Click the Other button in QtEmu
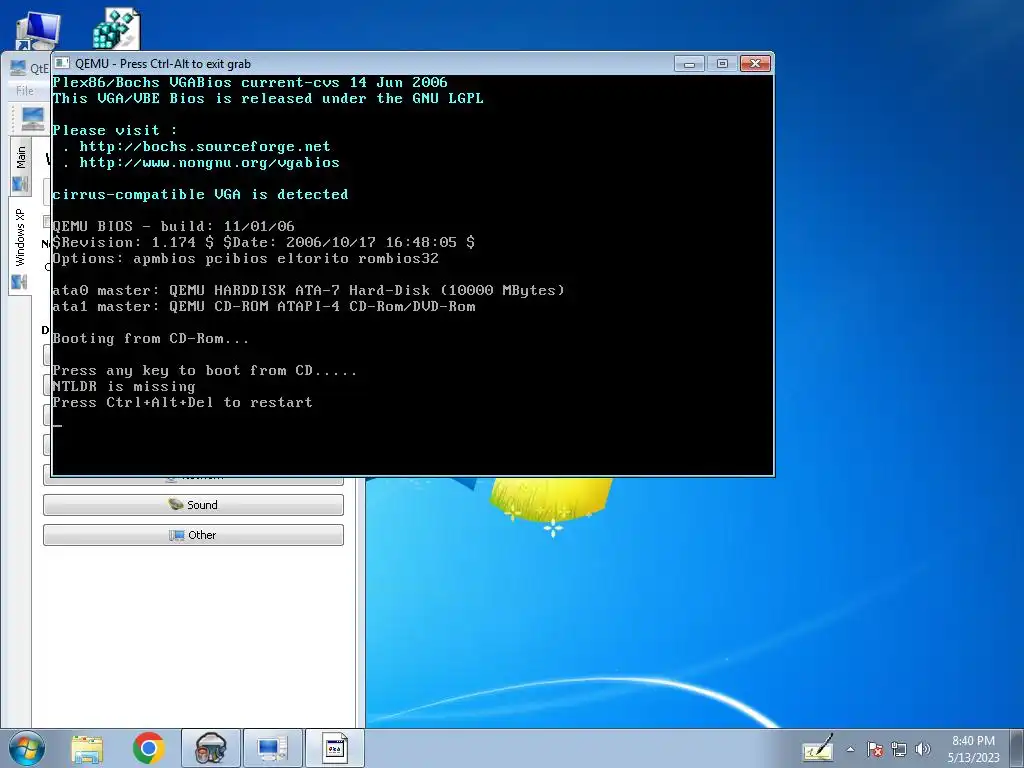Viewport: 1024px width, 768px height. 193,535
